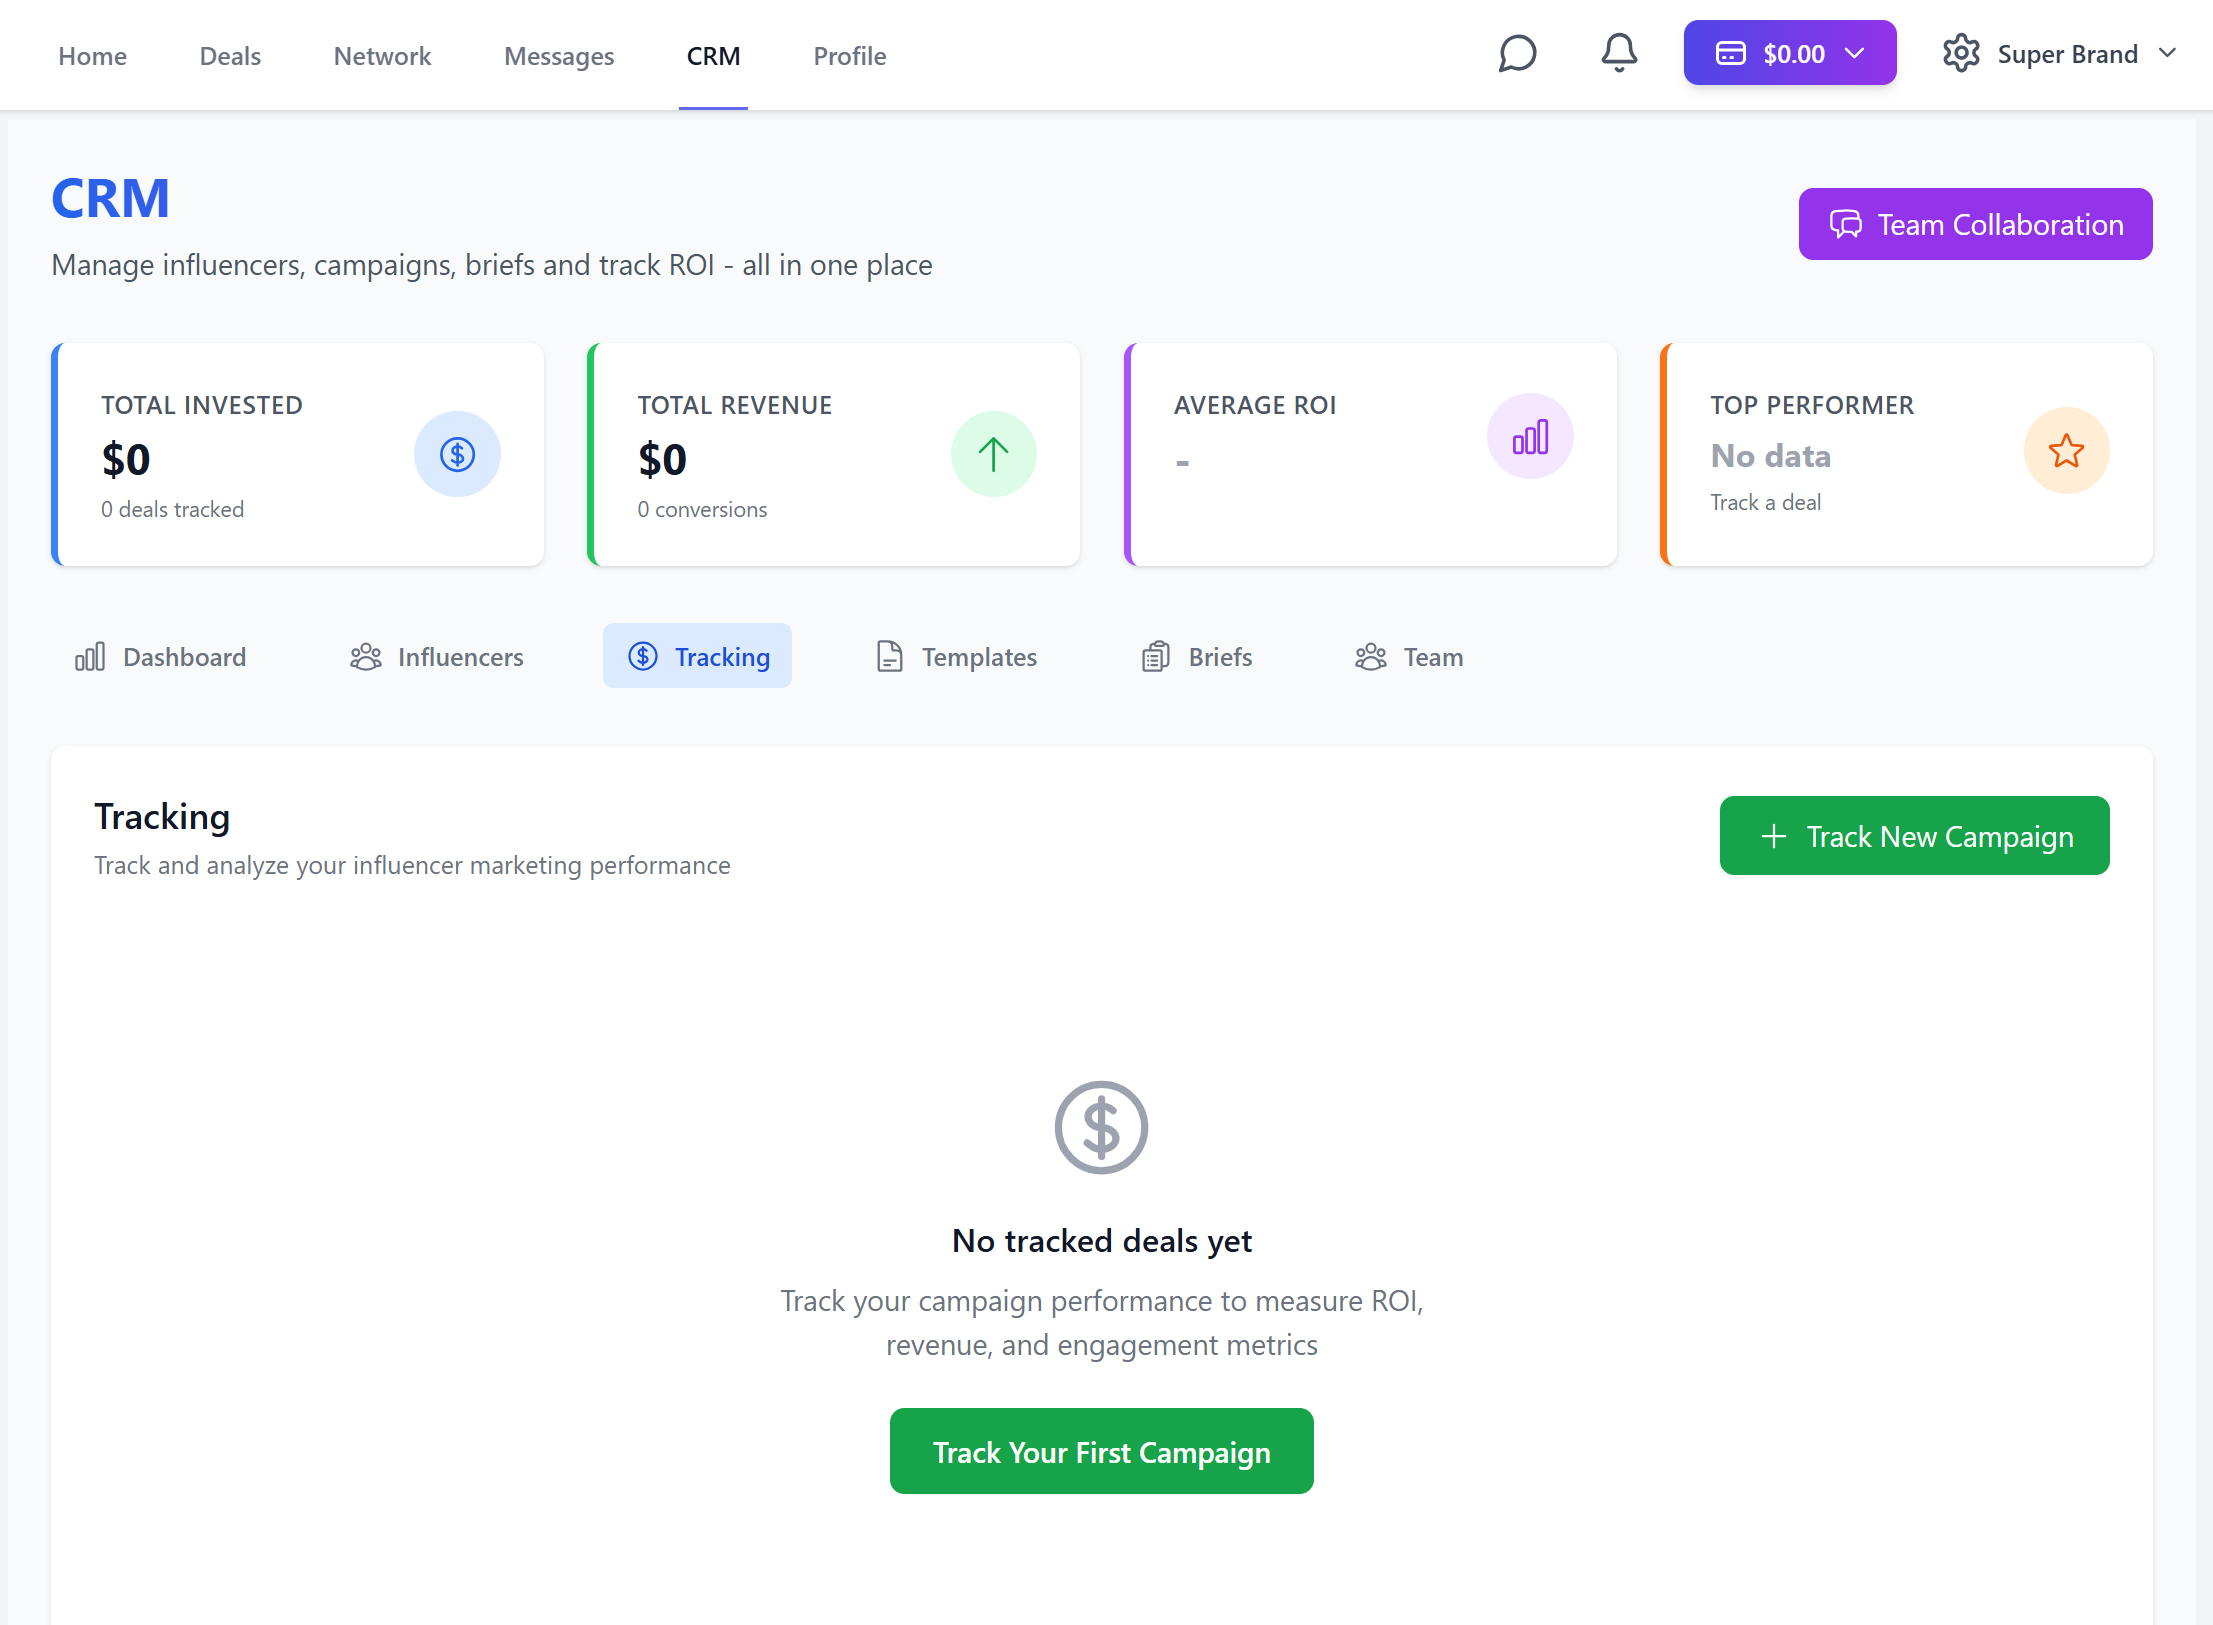This screenshot has height=1625, width=2213.
Task: Click the 'No tracked deals yet' heading
Action: pos(1101,1240)
